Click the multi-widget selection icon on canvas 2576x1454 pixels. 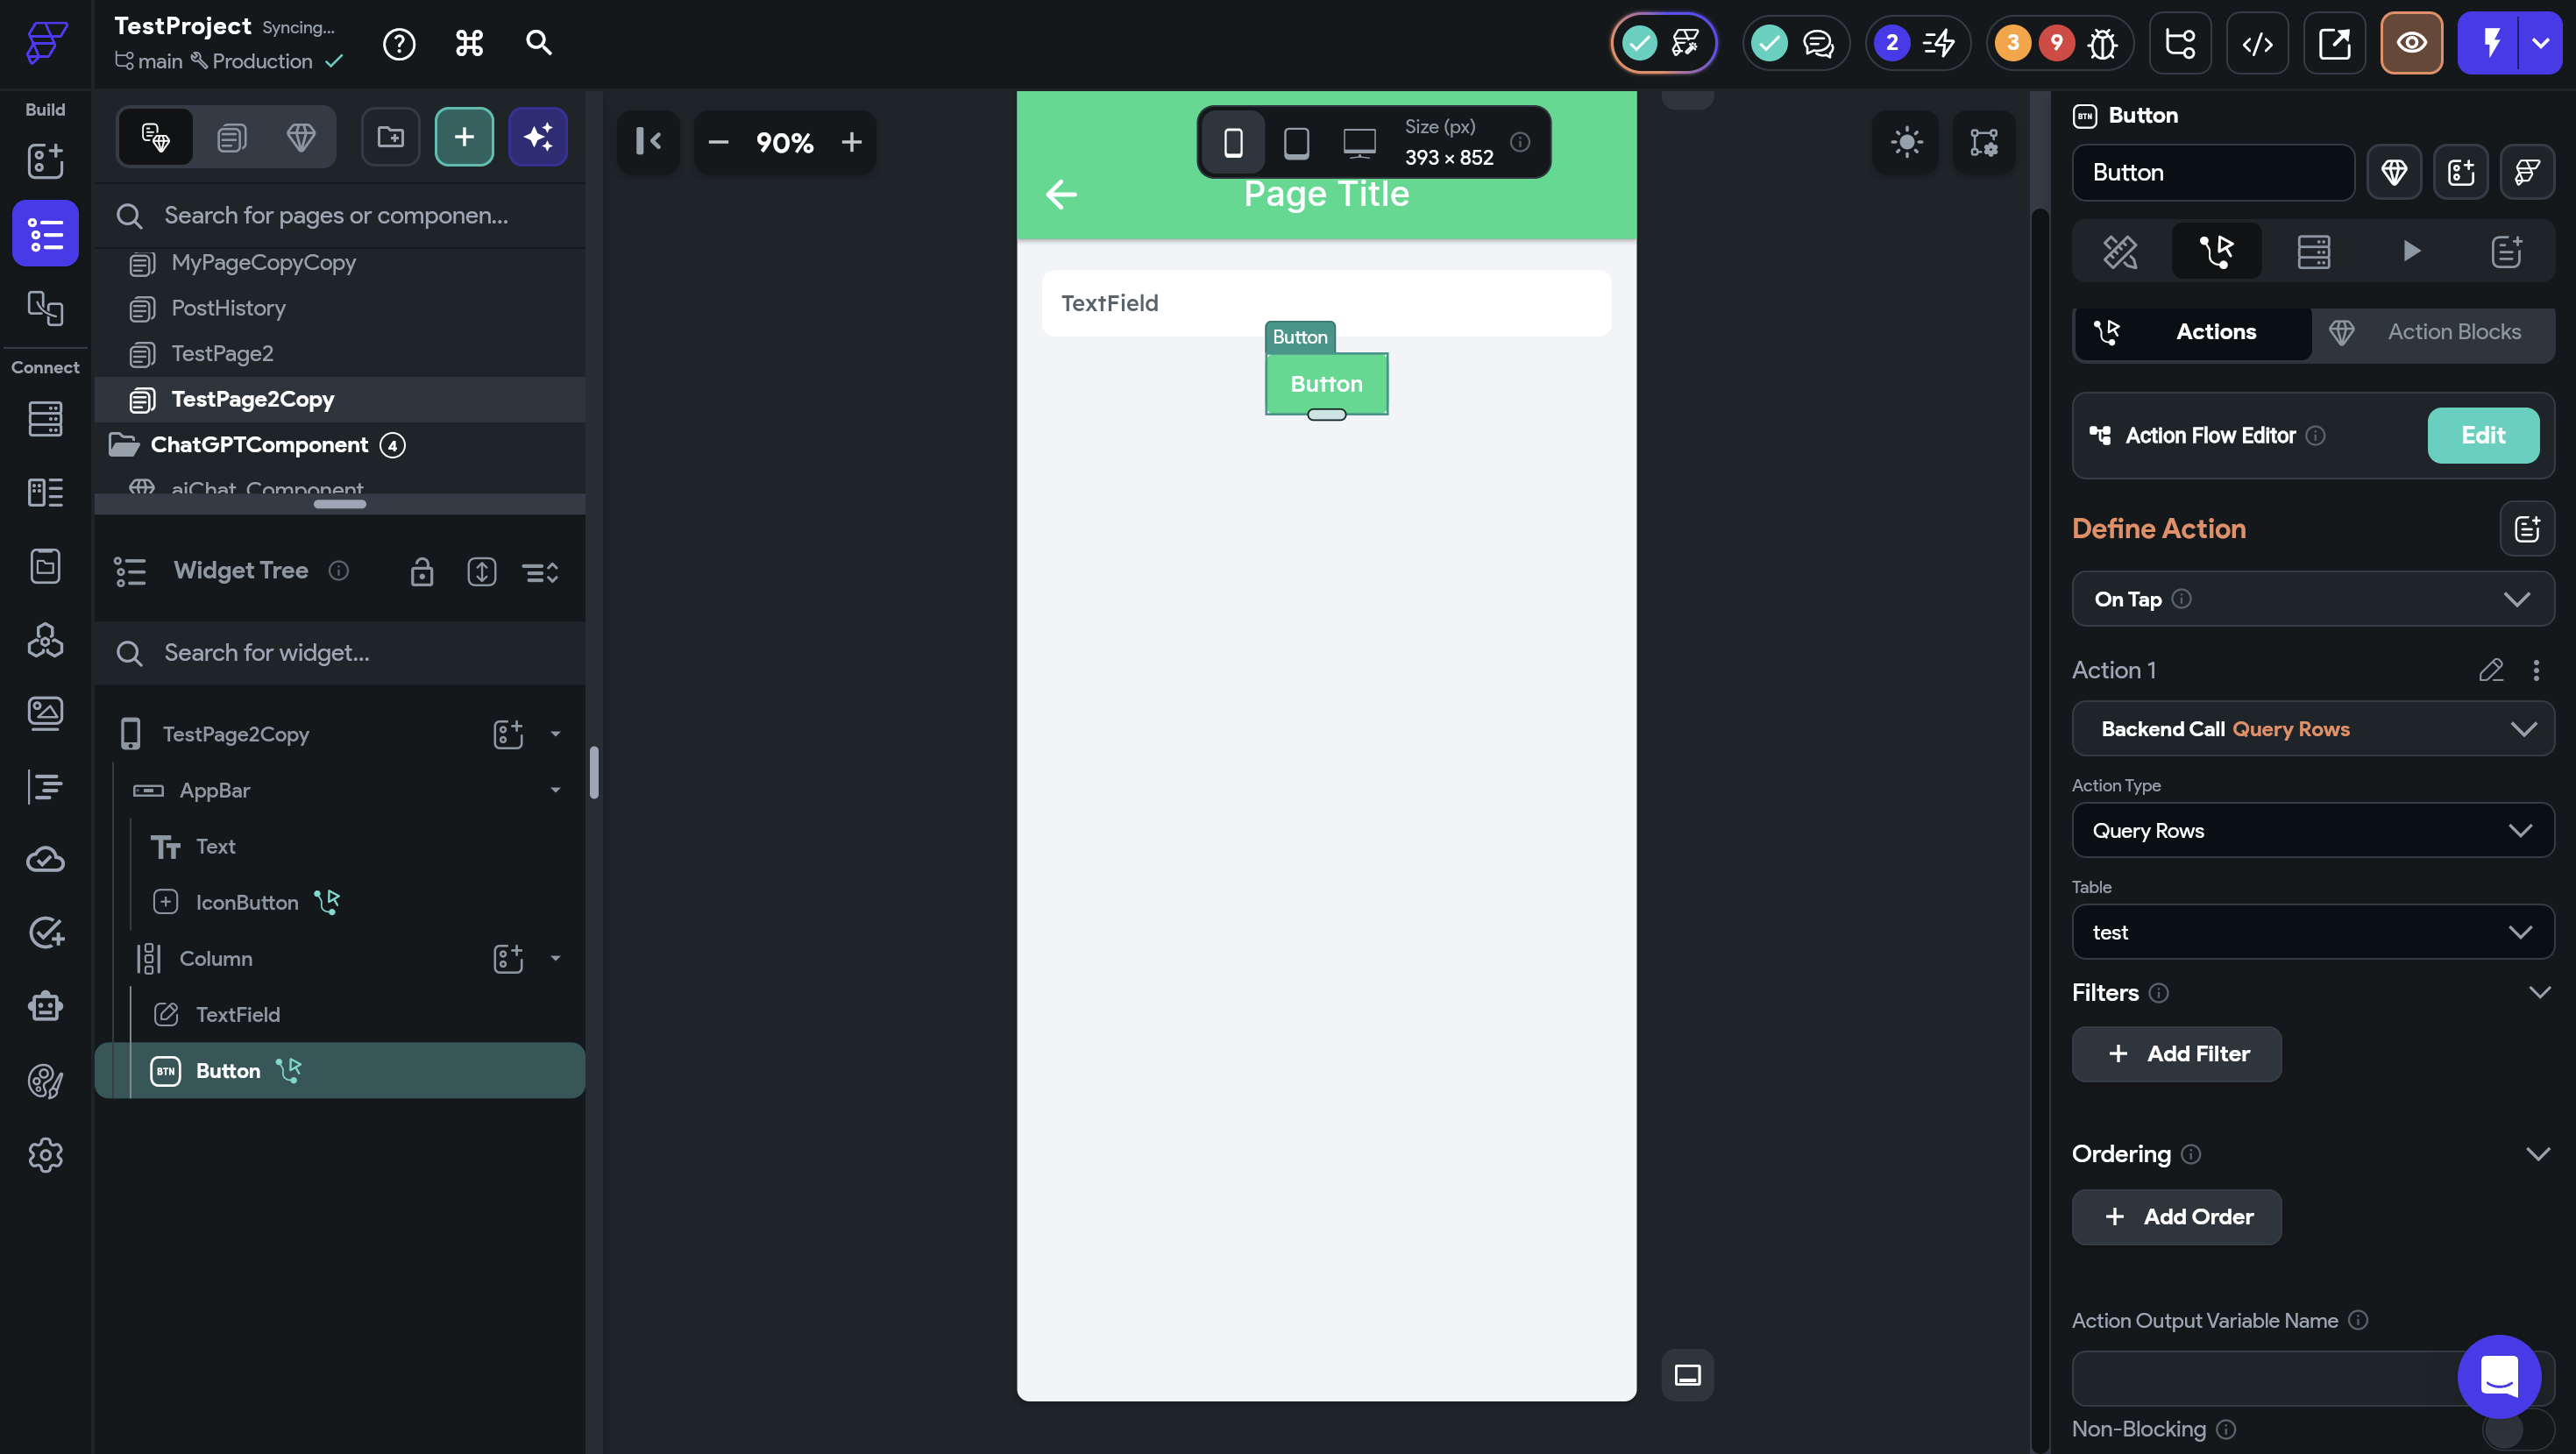(x=1983, y=142)
